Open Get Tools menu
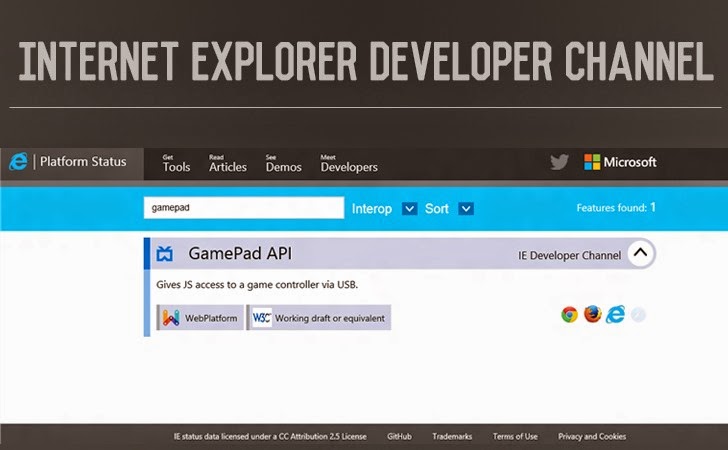The height and width of the screenshot is (450, 728). tap(176, 164)
